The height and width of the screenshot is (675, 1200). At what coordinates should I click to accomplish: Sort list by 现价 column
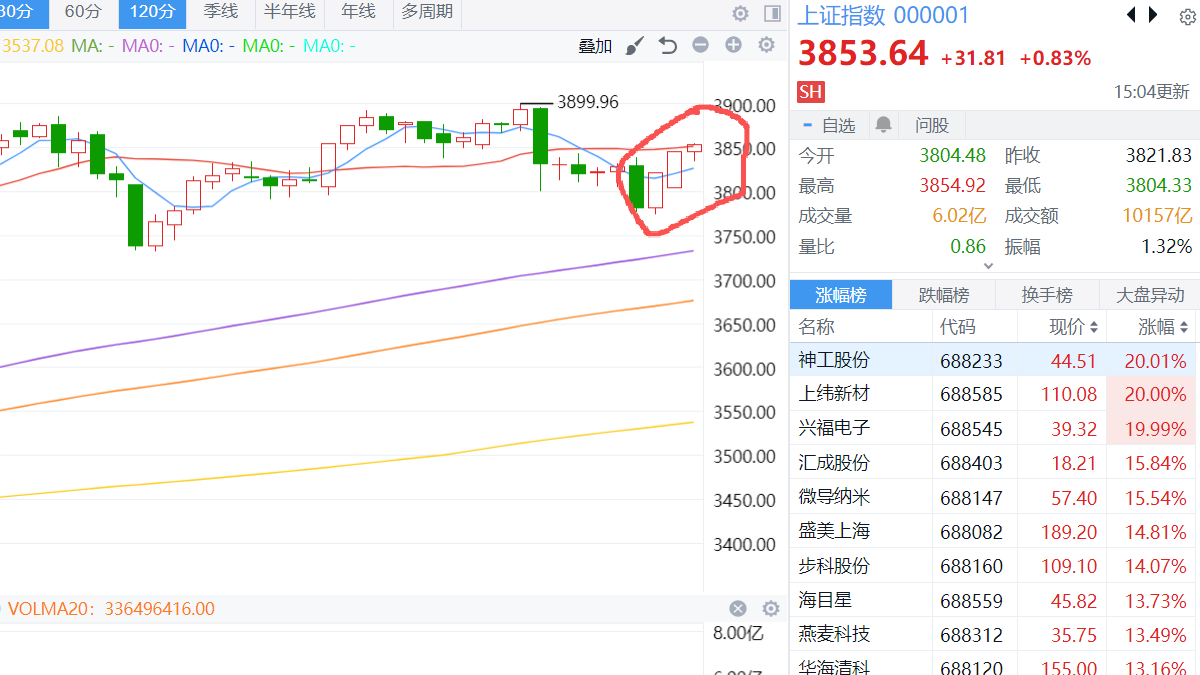[1074, 327]
